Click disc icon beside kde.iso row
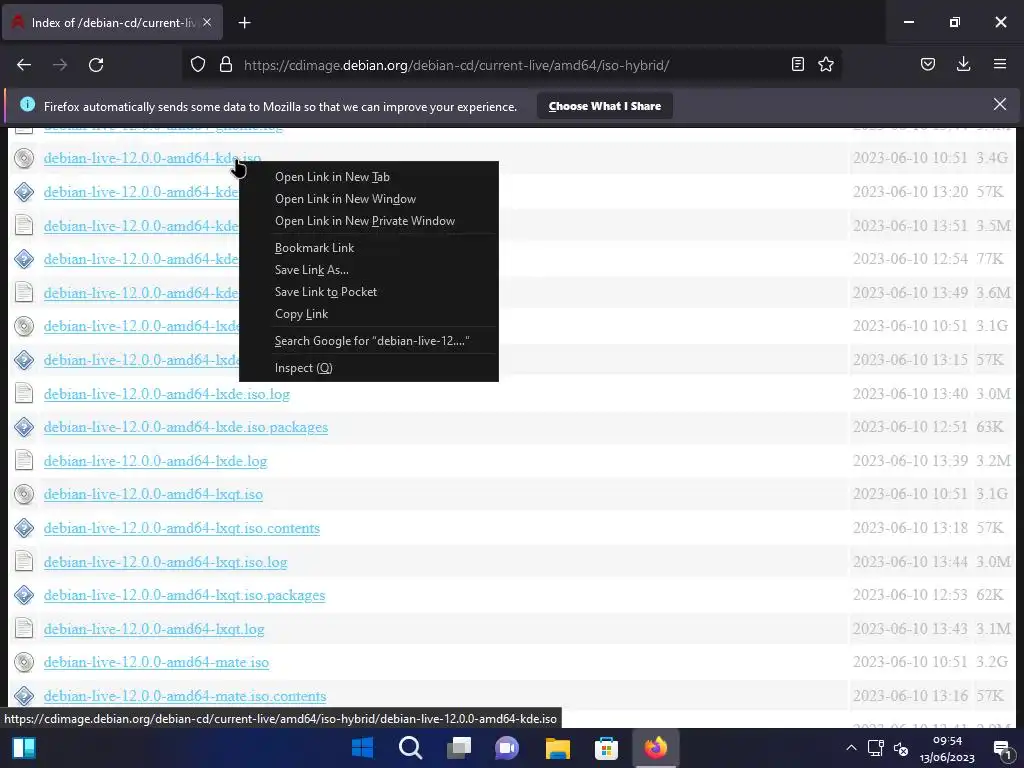Viewport: 1024px width, 768px height. [x=24, y=158]
